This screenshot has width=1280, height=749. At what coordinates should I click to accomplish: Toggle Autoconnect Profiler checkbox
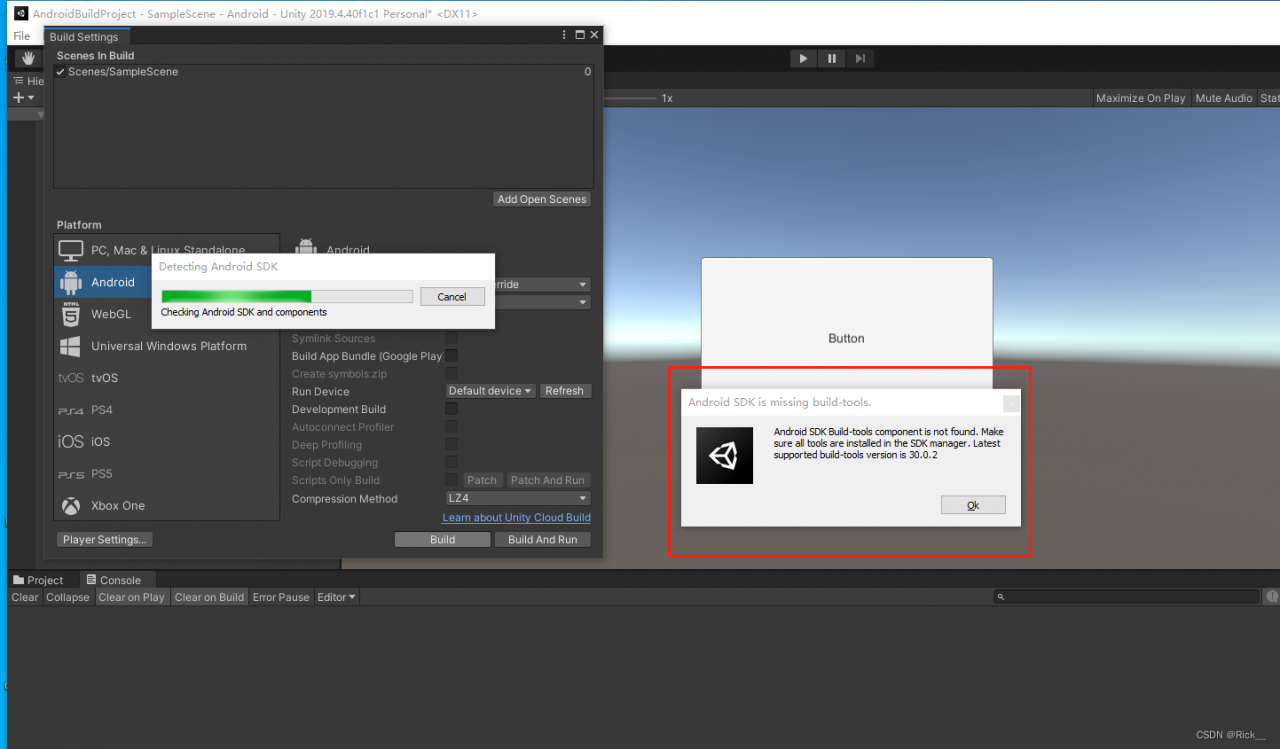tap(451, 427)
